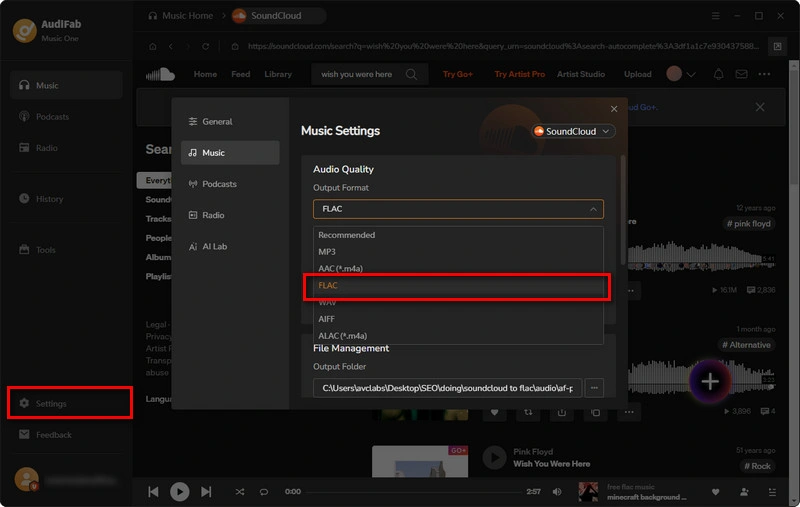Click the Output Folder path field
Screen dimensions: 800x507
[x=447, y=388]
